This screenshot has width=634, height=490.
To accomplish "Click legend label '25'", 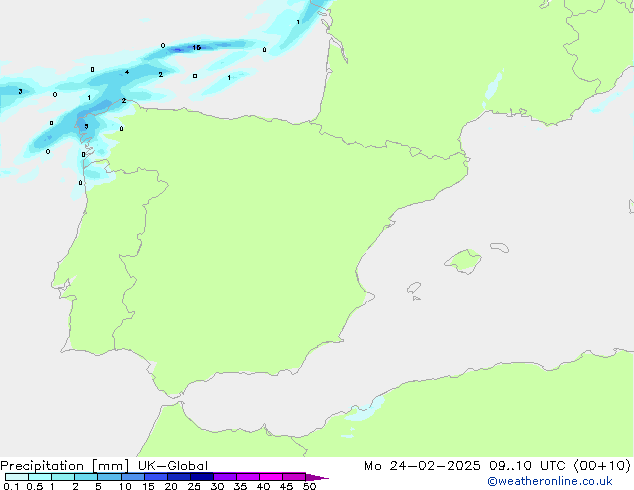I will coord(194,486).
